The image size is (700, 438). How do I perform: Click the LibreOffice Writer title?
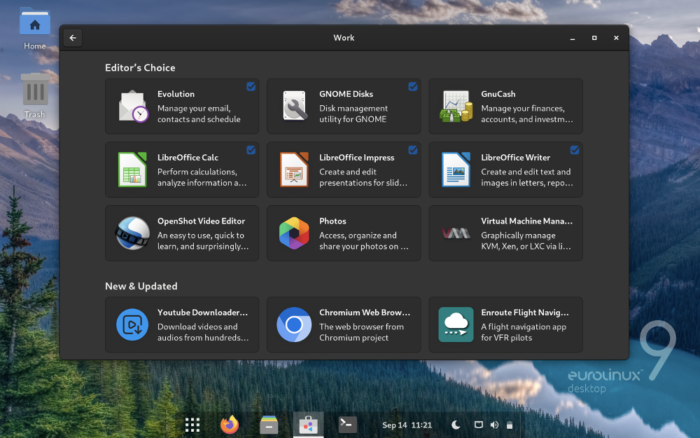tap(515, 158)
